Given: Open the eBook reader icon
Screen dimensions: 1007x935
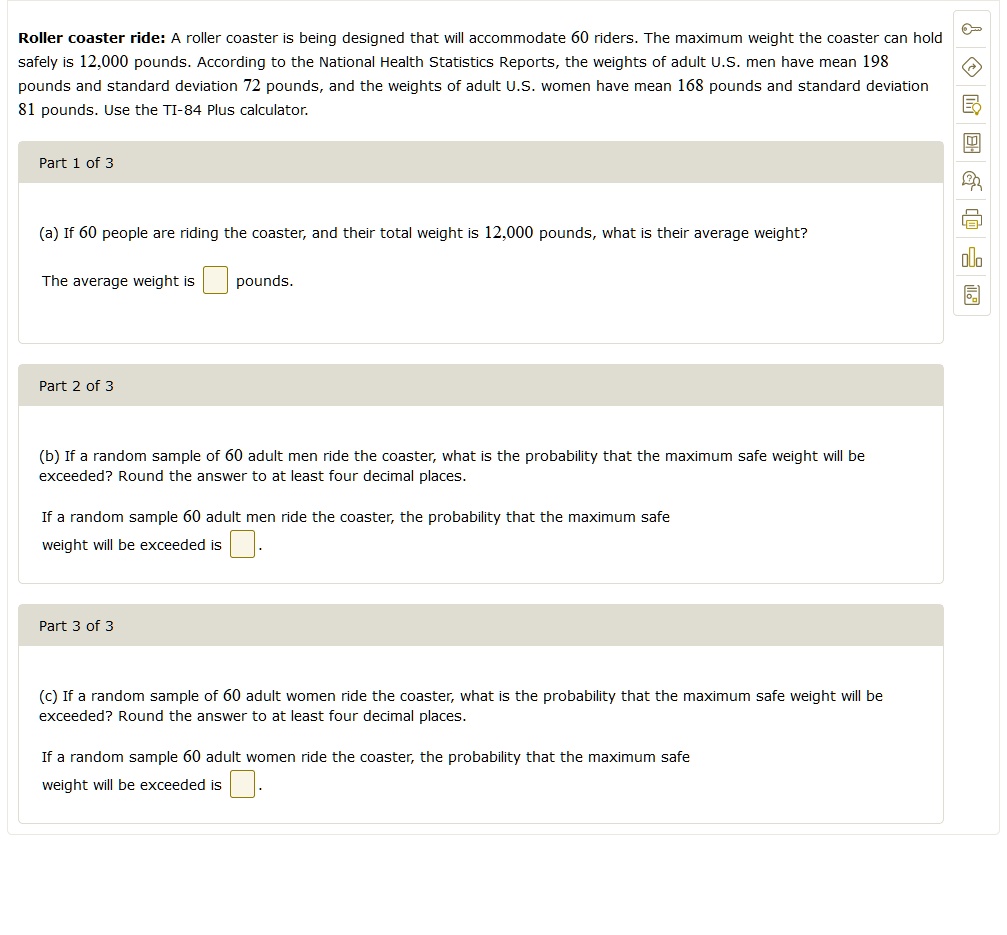Looking at the screenshot, I should pos(971,143).
